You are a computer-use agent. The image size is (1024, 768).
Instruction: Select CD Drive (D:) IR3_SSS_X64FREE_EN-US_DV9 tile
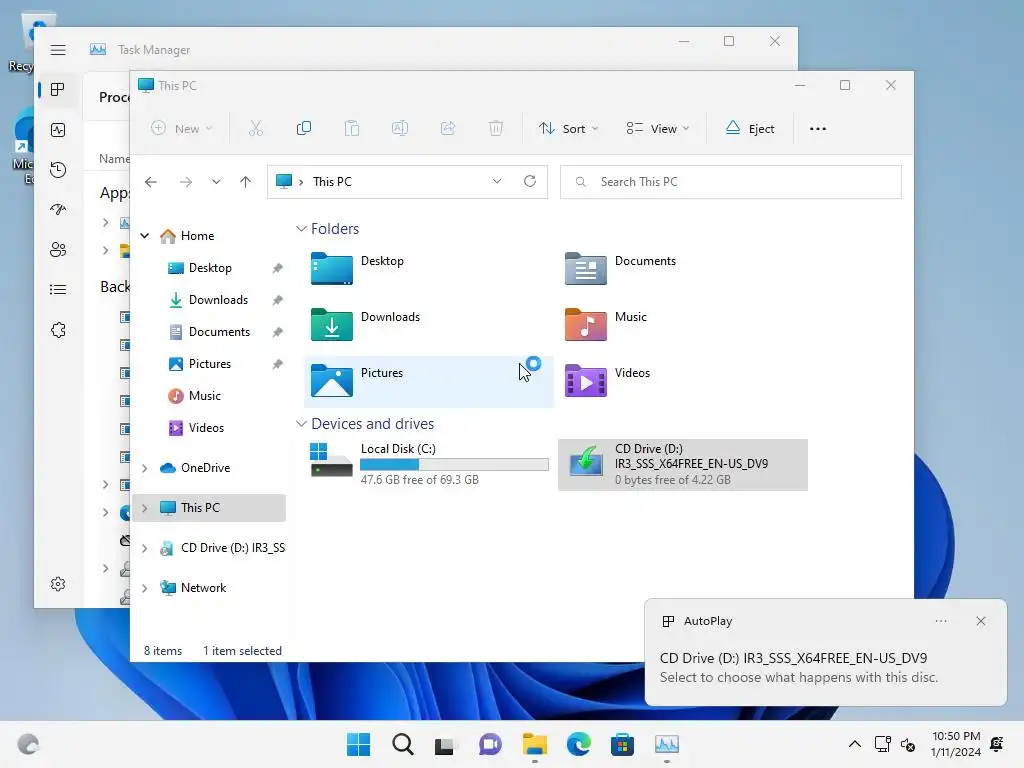683,464
